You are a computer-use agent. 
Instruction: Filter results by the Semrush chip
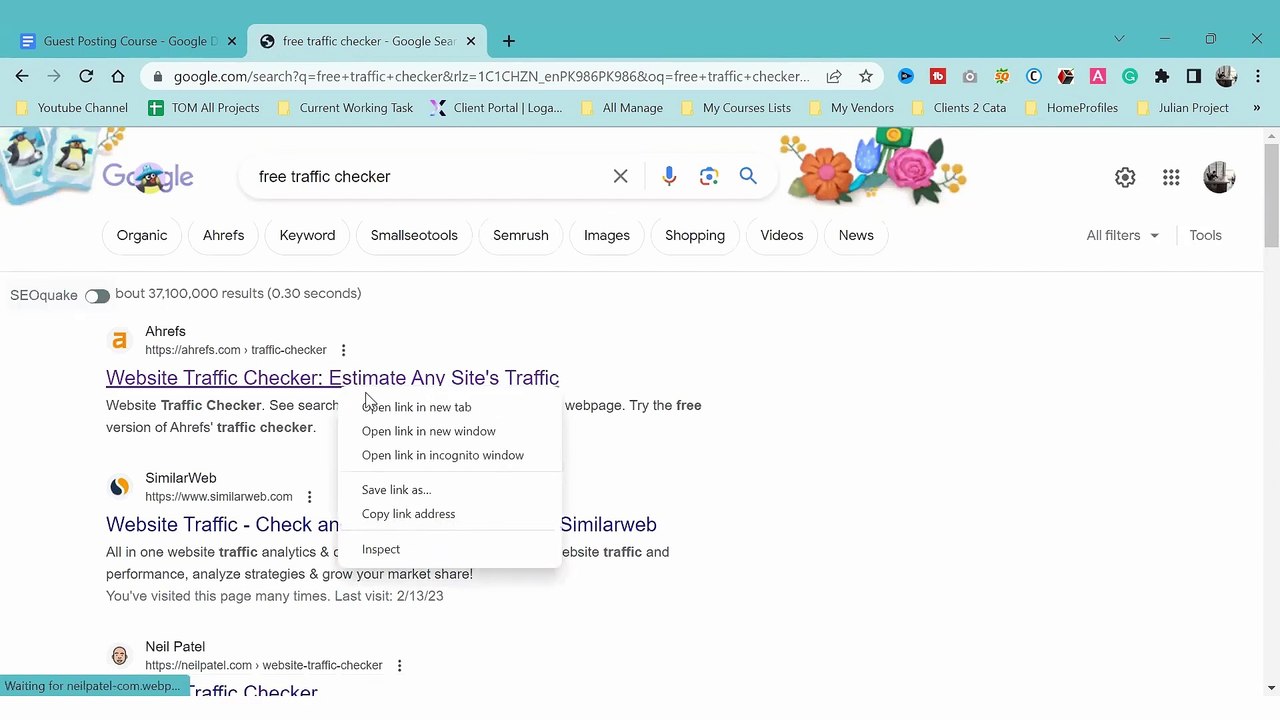[x=521, y=235]
